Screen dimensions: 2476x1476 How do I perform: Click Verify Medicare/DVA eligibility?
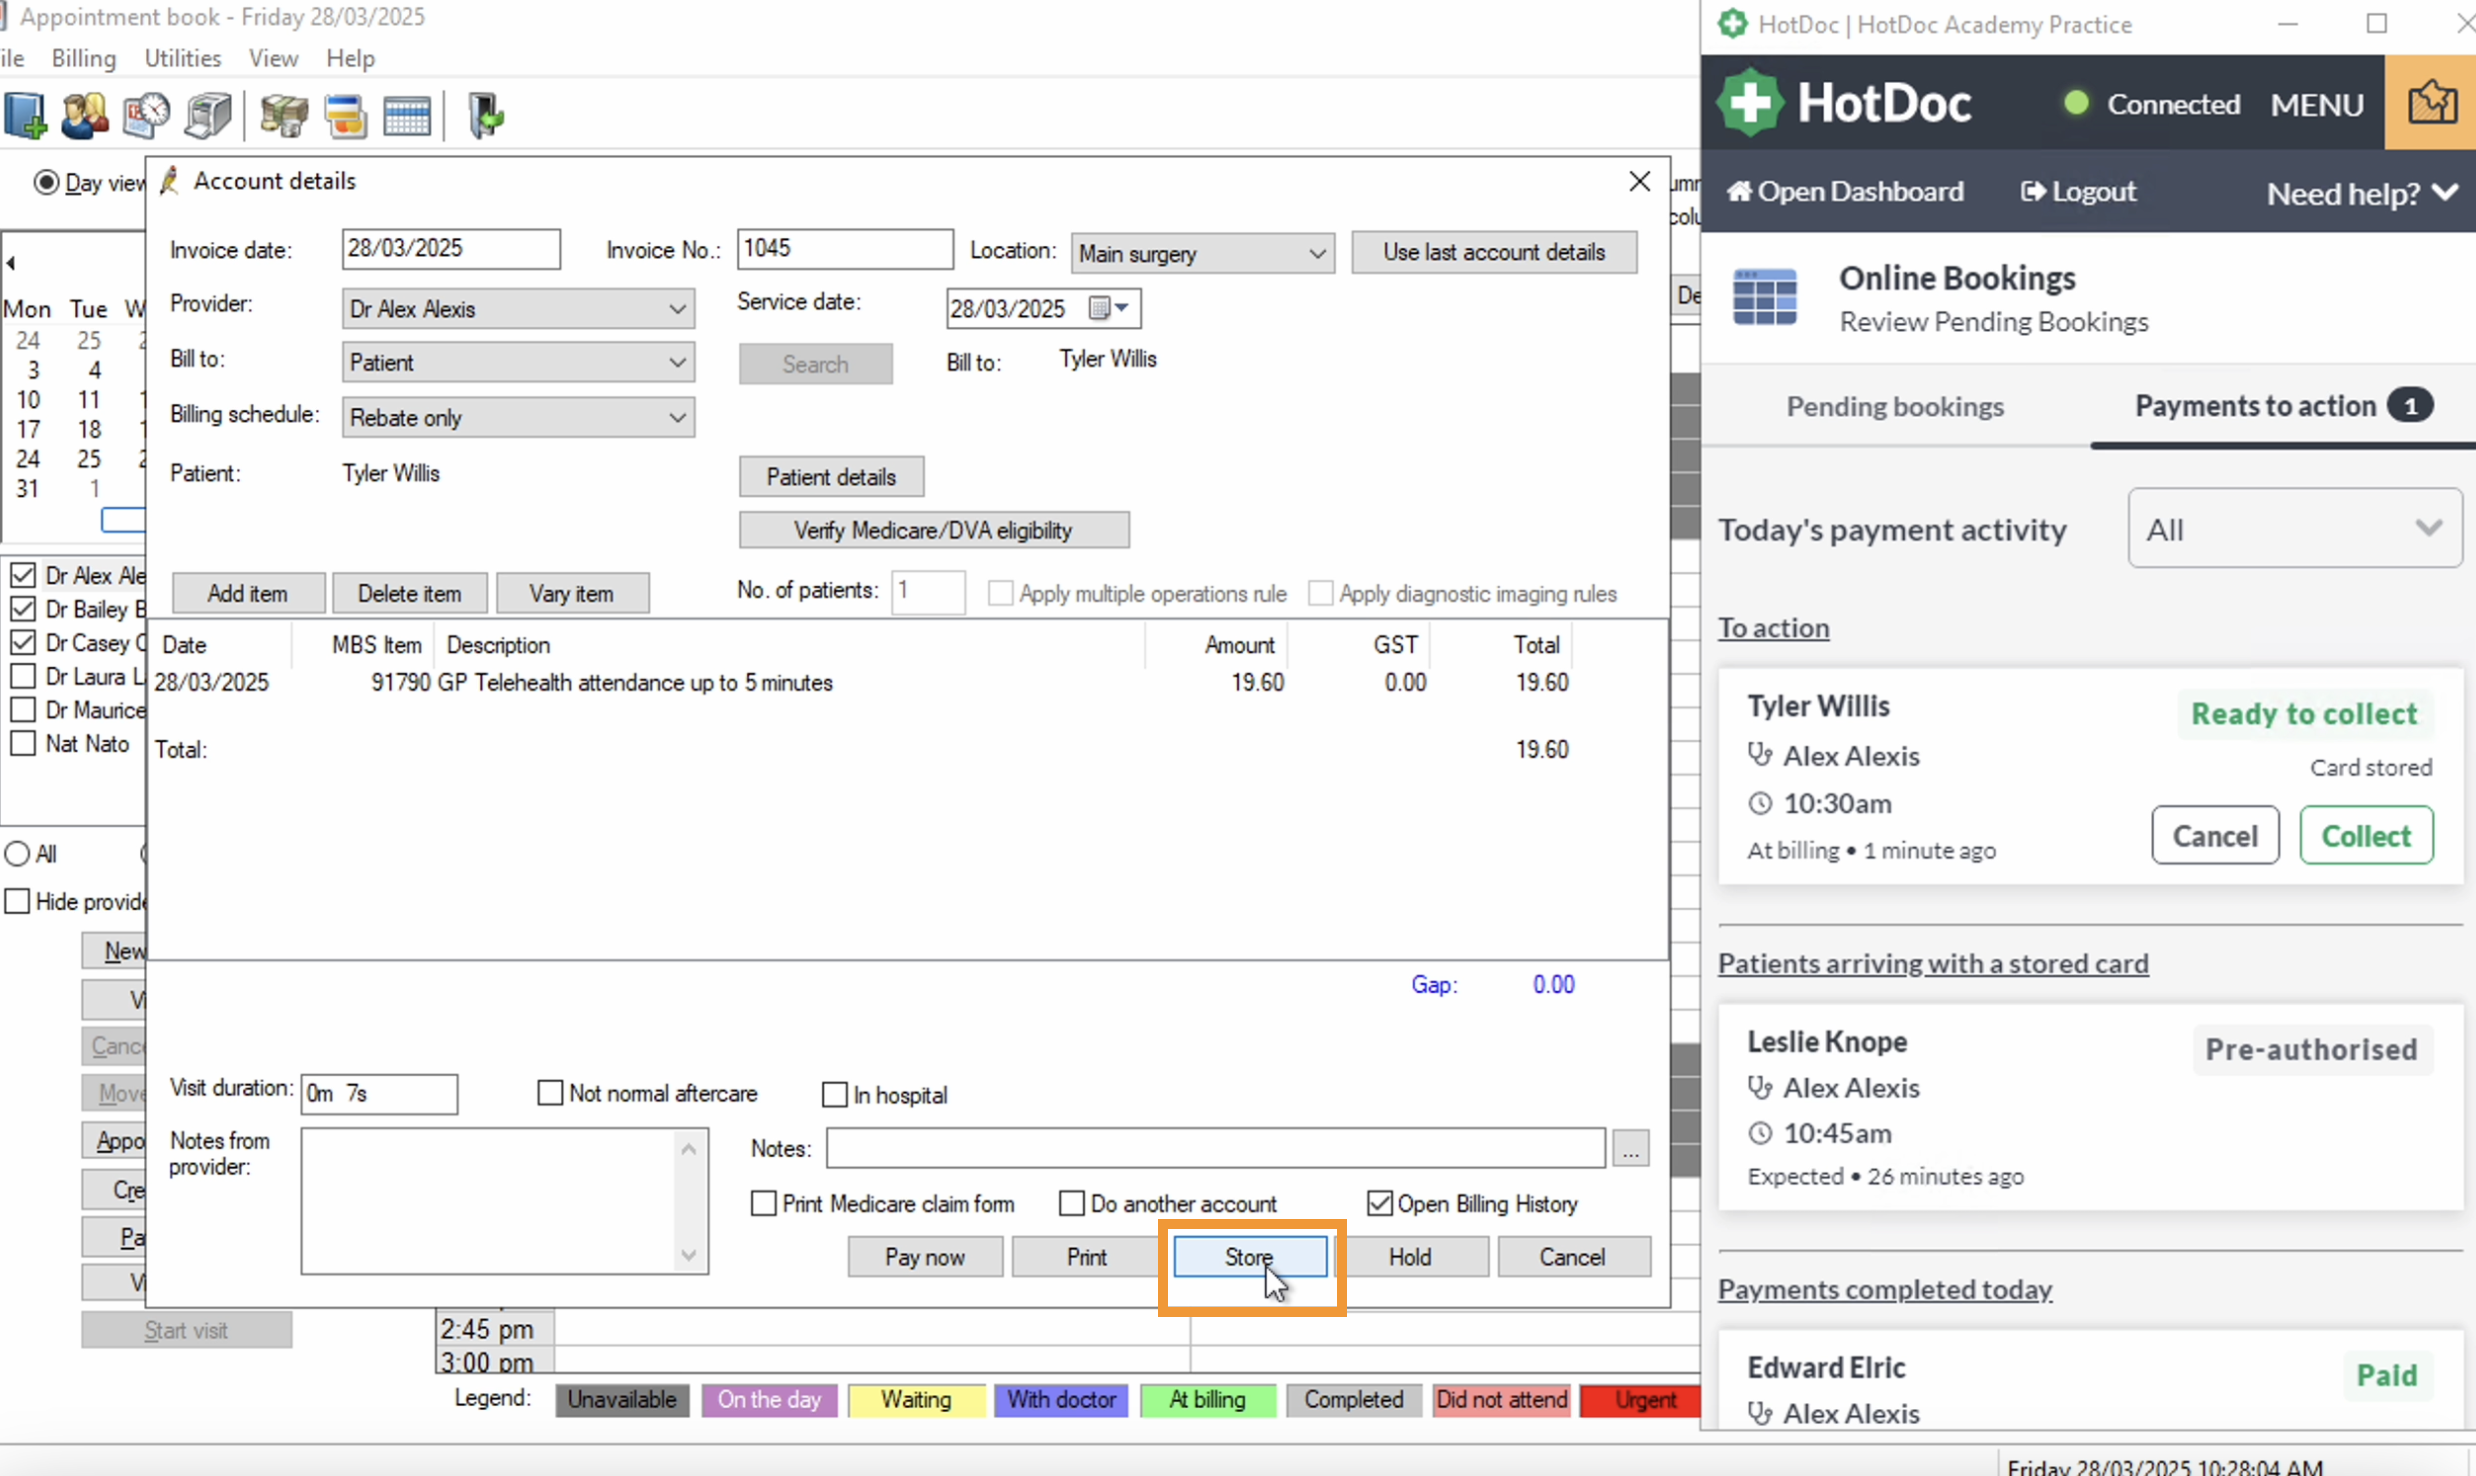click(934, 530)
